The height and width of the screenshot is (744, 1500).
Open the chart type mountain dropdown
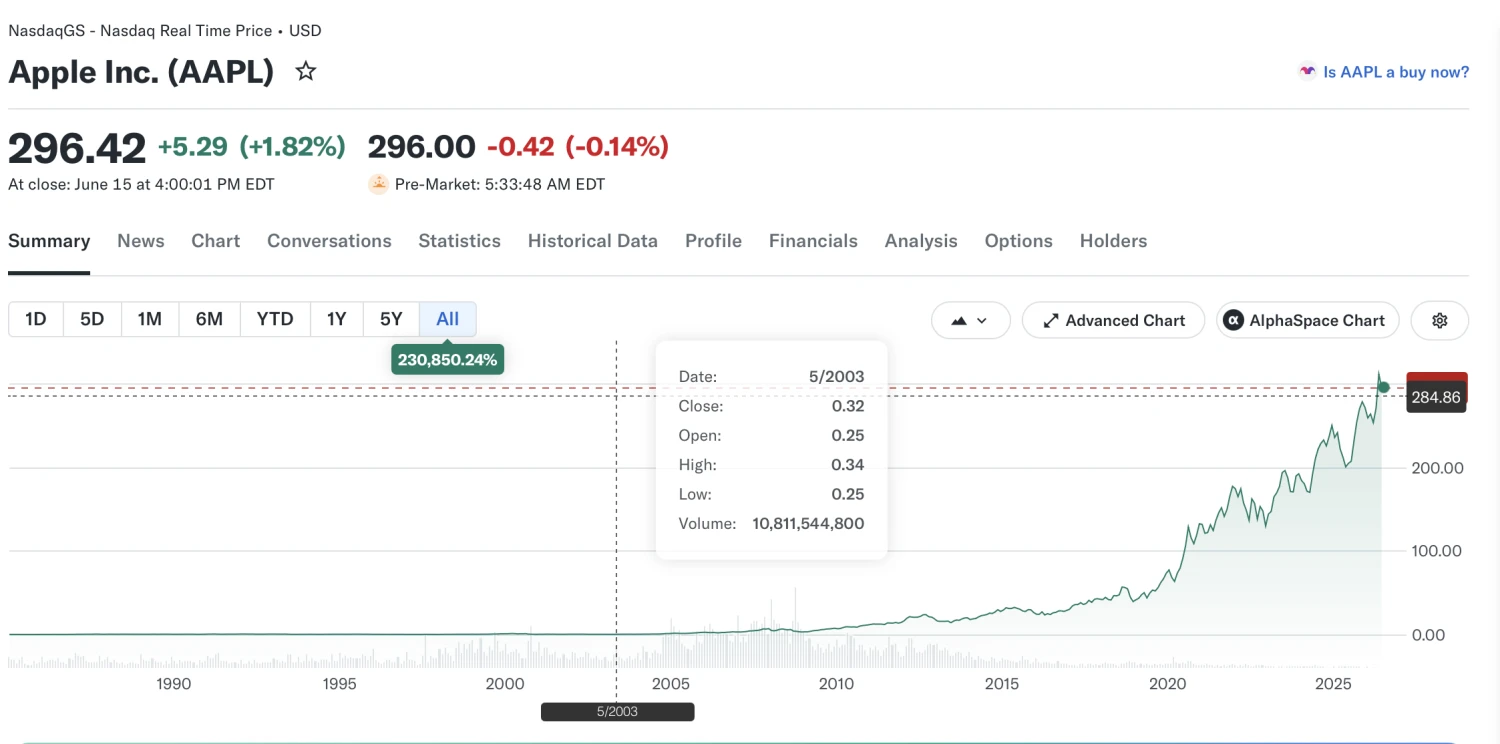tap(970, 320)
